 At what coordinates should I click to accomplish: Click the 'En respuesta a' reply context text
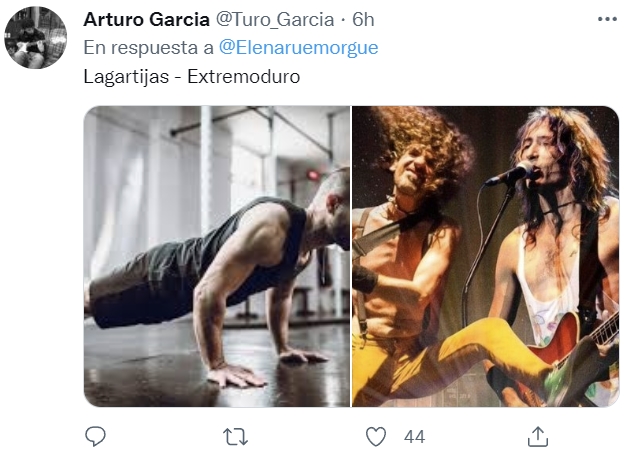click(x=149, y=47)
